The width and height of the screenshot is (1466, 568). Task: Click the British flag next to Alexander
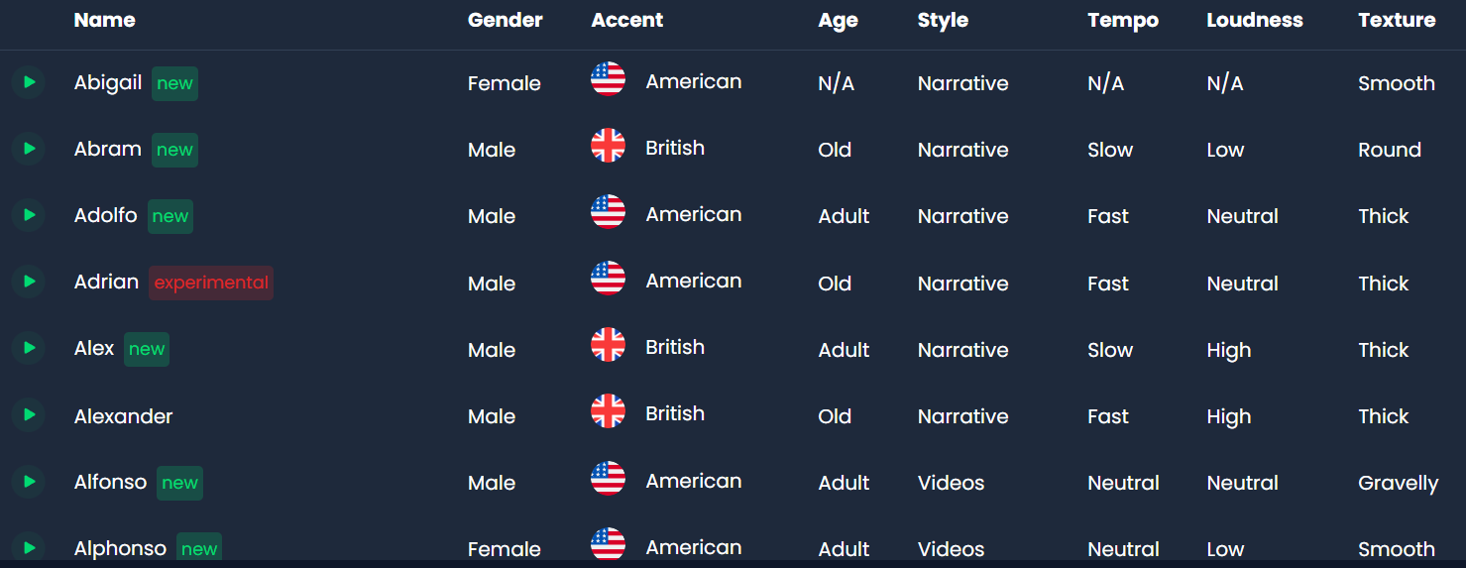[x=608, y=411]
